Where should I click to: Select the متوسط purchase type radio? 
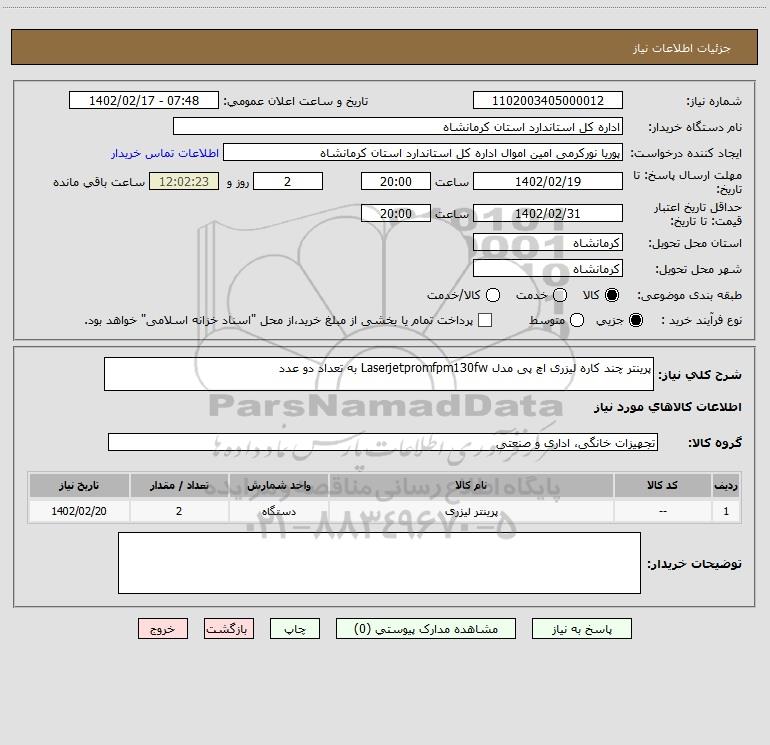click(577, 320)
